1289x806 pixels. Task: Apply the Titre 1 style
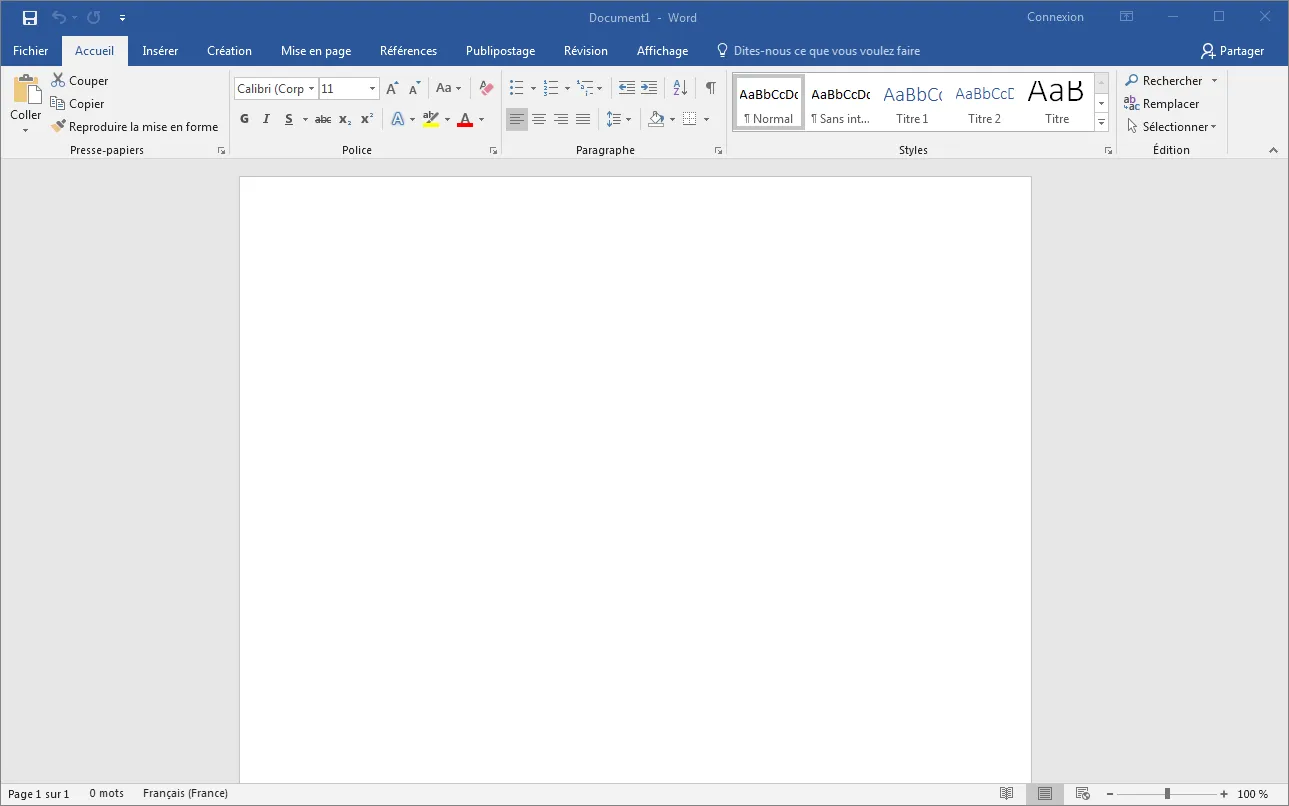click(x=912, y=103)
